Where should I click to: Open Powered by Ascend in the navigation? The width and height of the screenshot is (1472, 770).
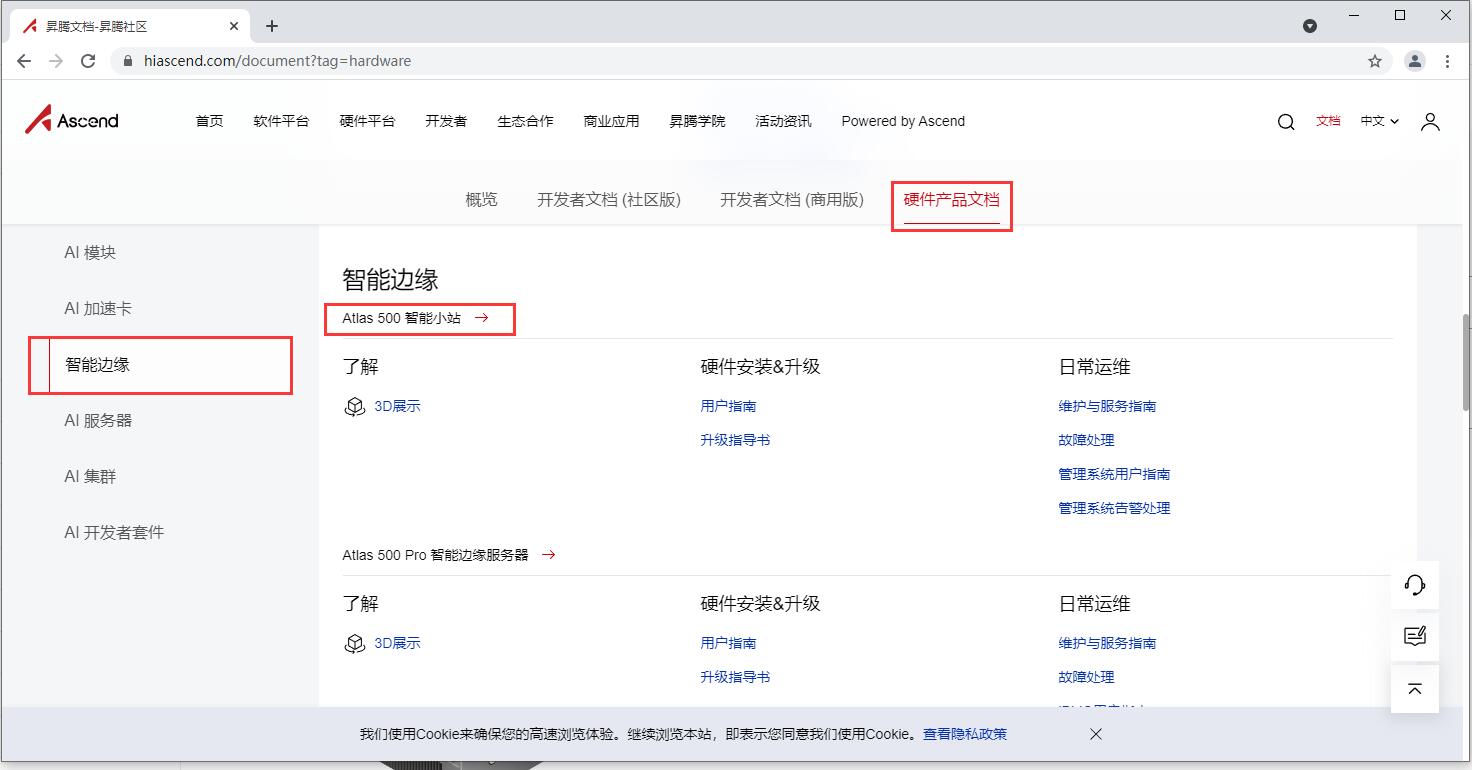[x=903, y=121]
